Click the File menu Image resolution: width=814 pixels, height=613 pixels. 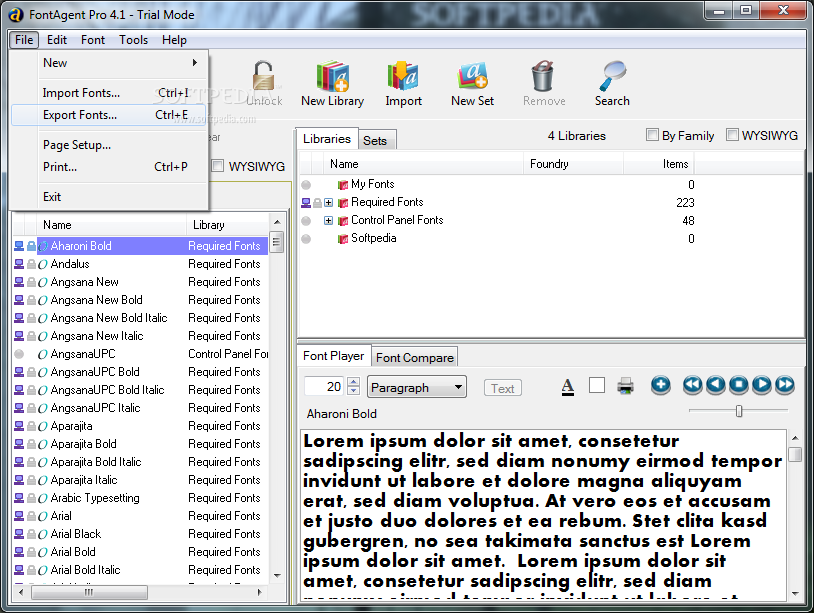click(x=24, y=40)
